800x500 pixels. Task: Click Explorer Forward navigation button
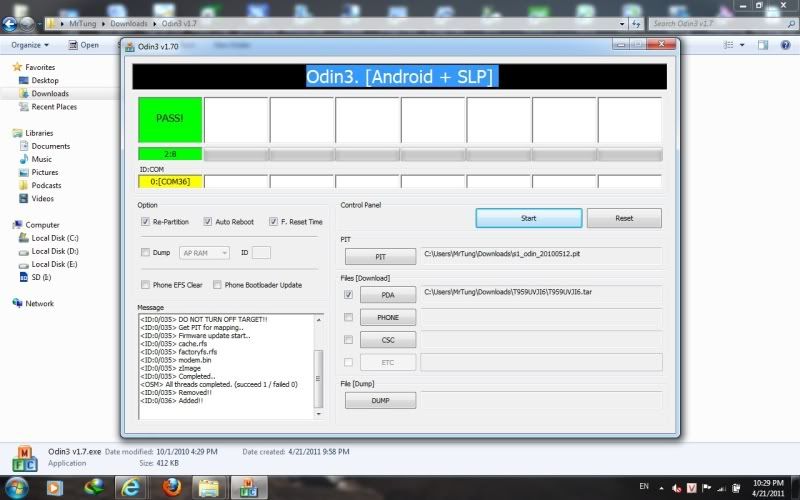pyautogui.click(x=27, y=23)
